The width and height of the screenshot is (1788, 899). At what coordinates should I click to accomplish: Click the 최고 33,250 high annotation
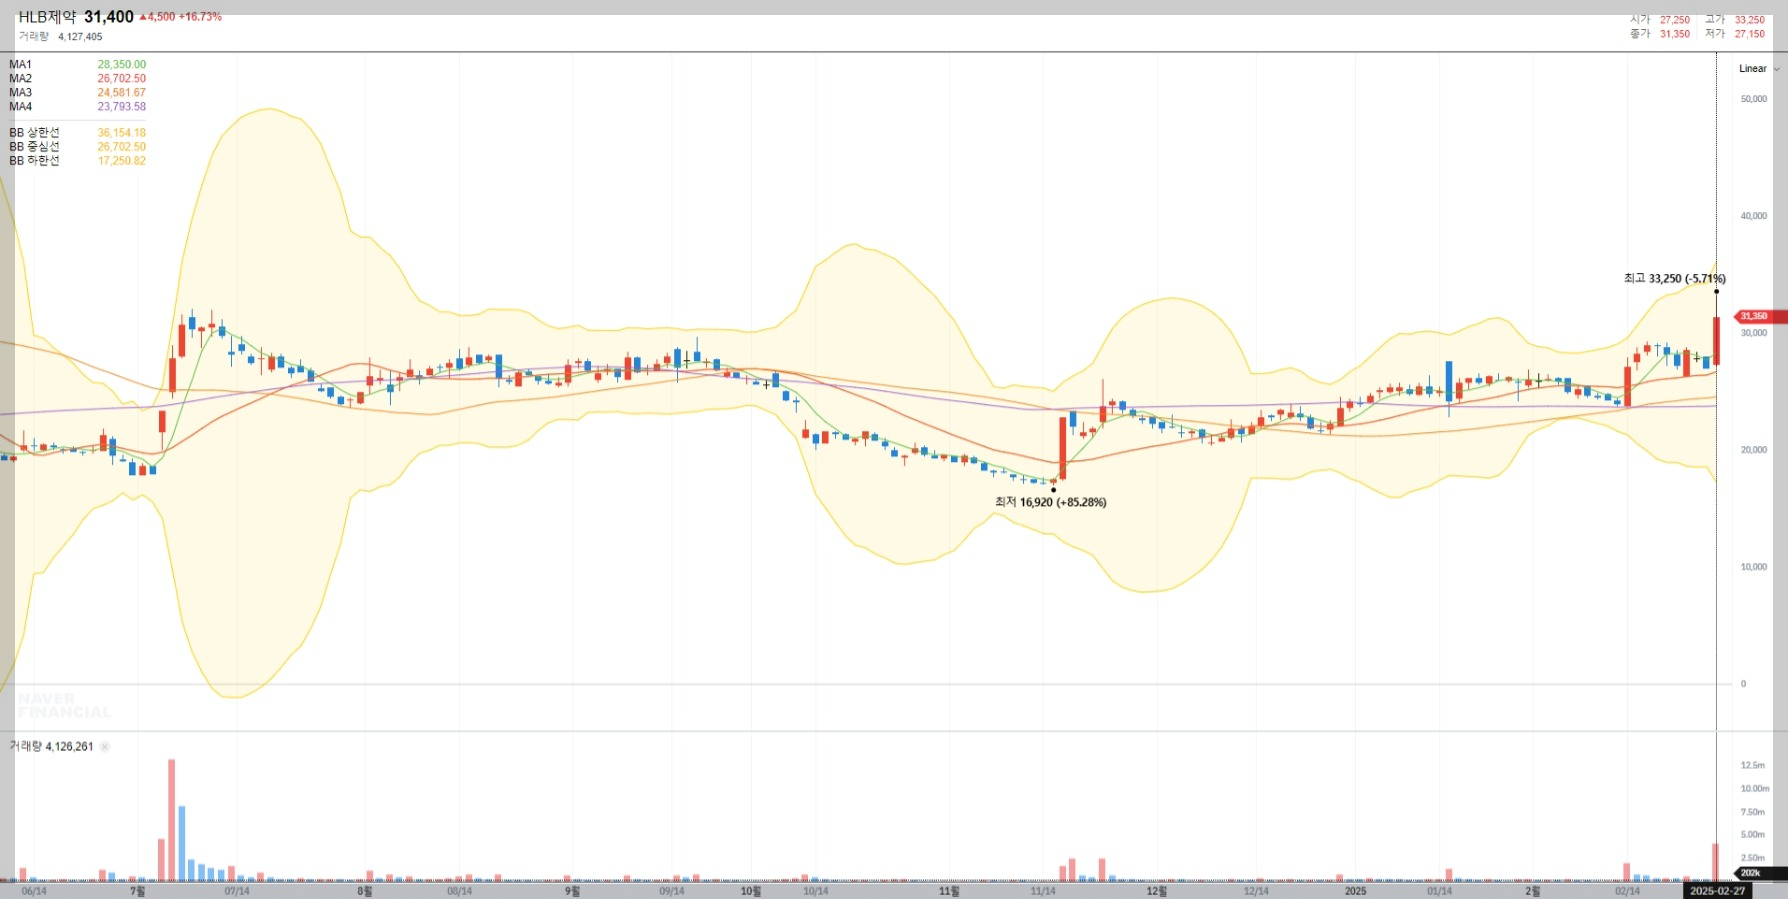click(x=1674, y=279)
